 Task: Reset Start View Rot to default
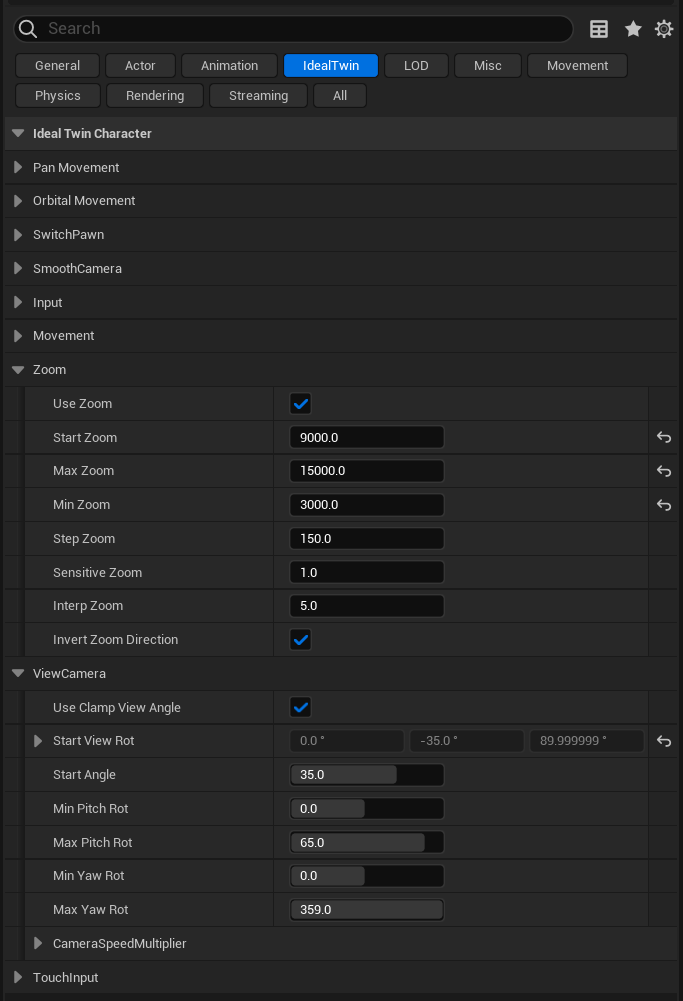663,741
